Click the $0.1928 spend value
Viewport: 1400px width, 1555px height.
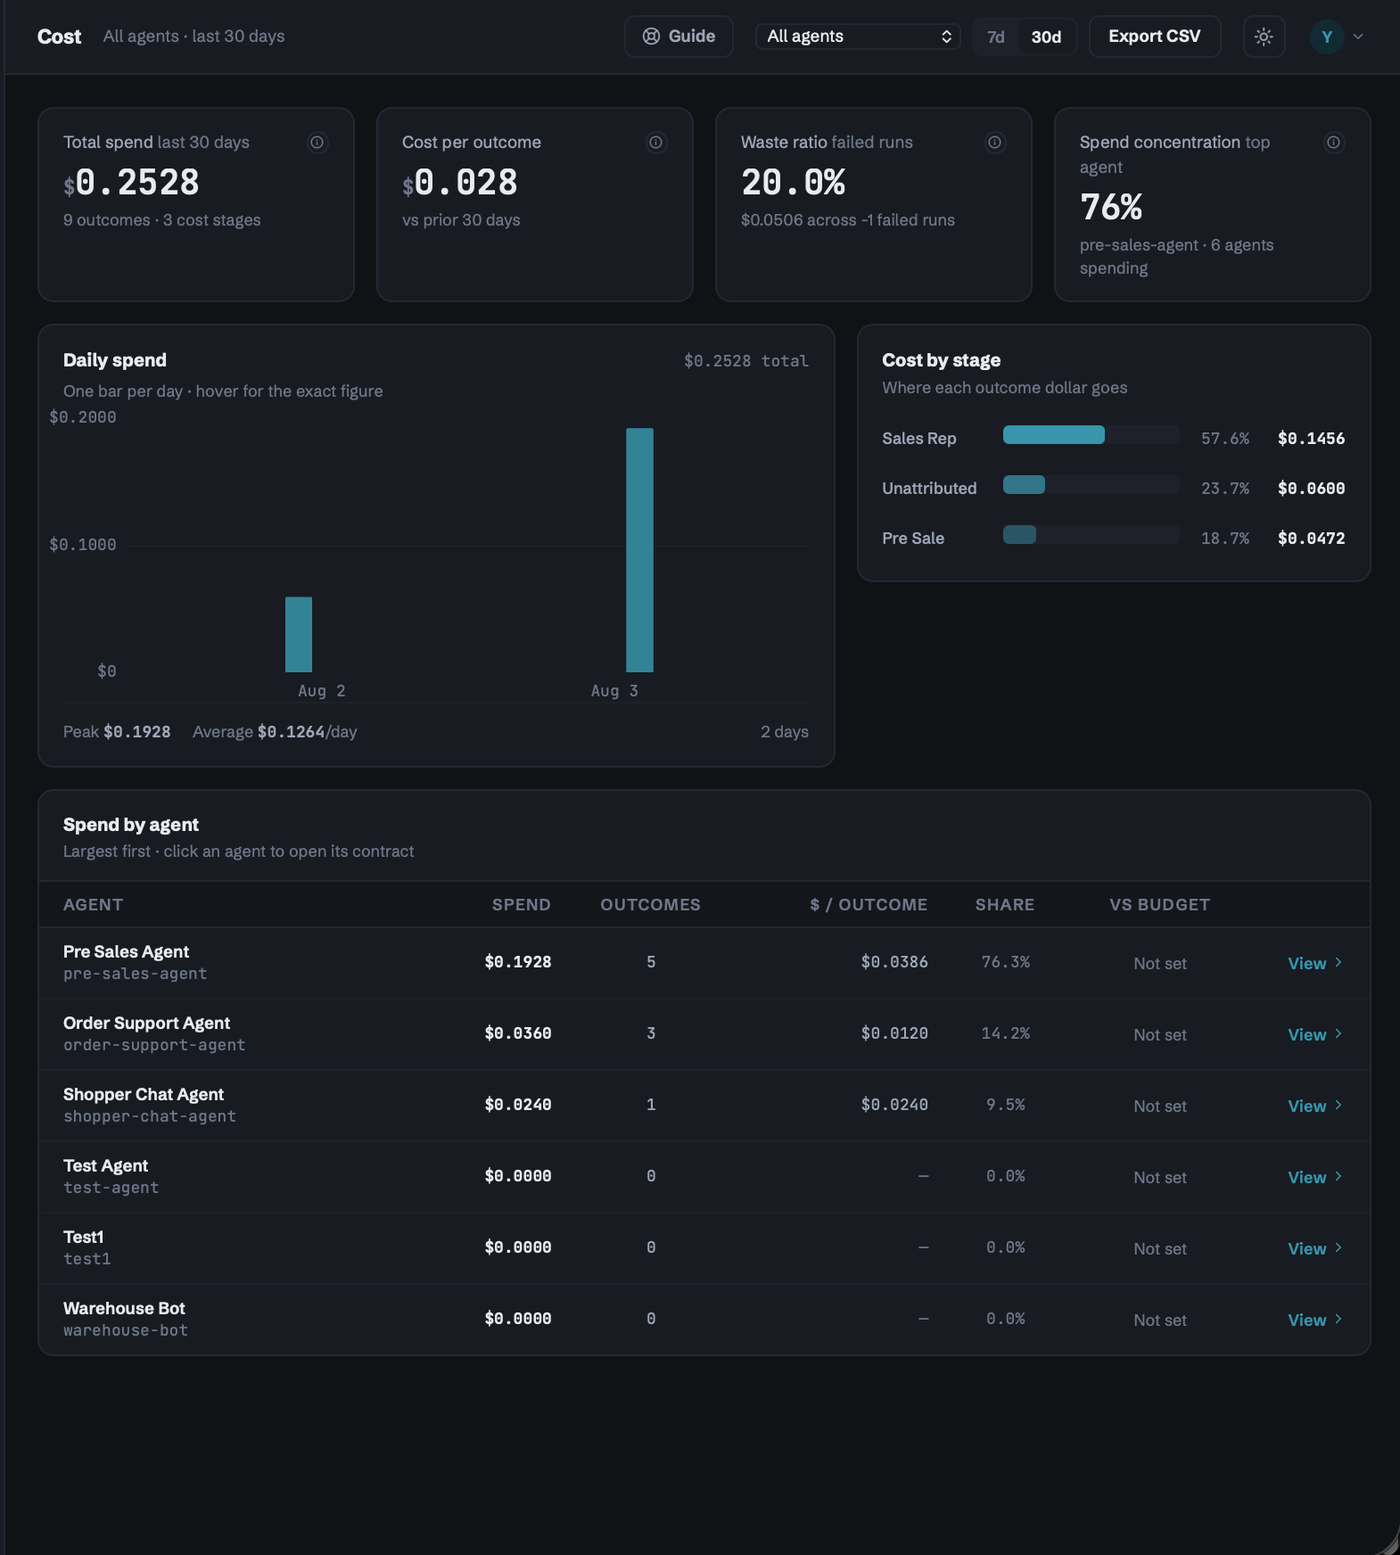tap(518, 962)
